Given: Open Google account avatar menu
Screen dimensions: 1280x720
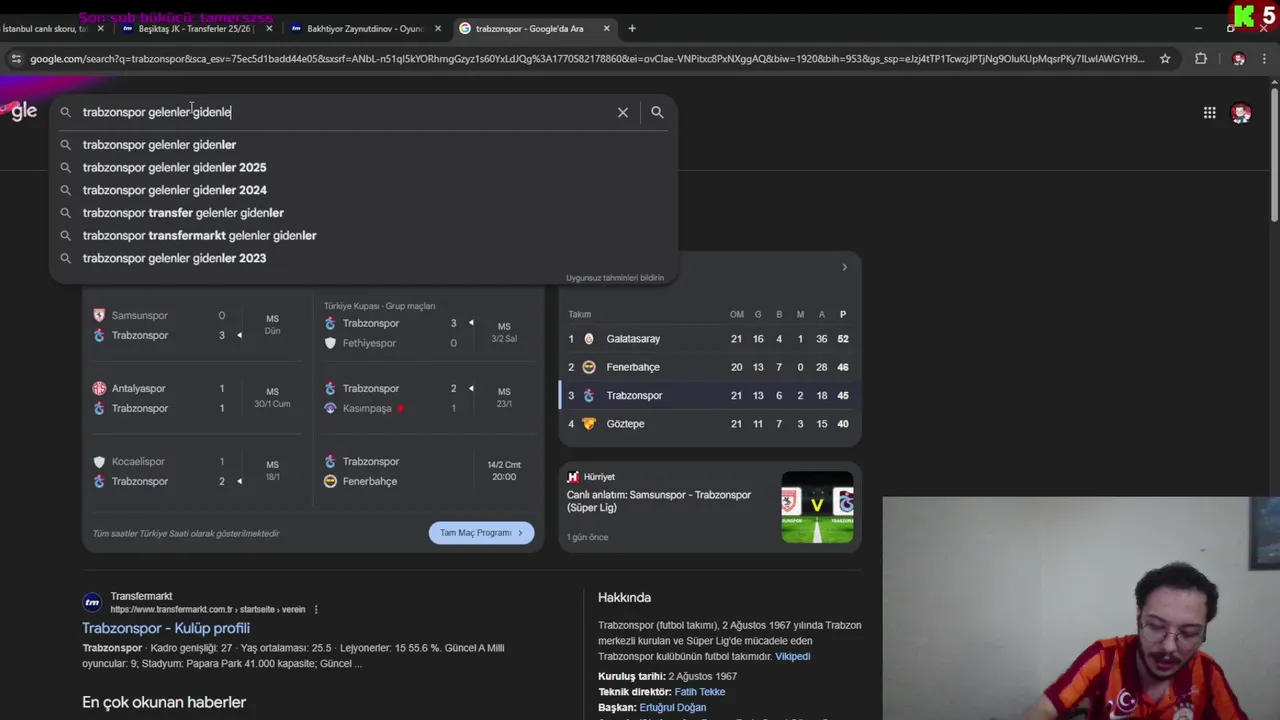Looking at the screenshot, I should pos(1241,113).
